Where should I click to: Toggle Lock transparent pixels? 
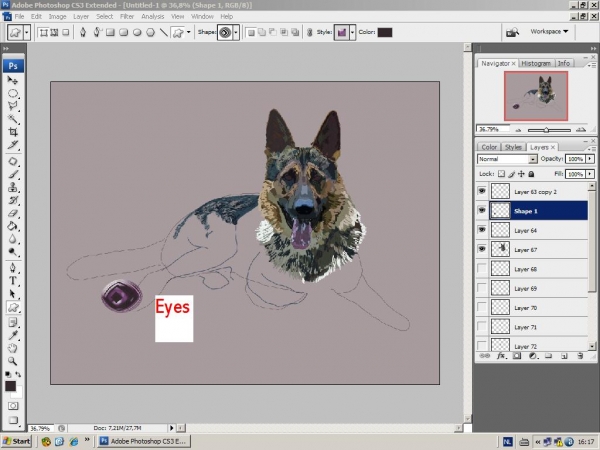click(x=501, y=174)
